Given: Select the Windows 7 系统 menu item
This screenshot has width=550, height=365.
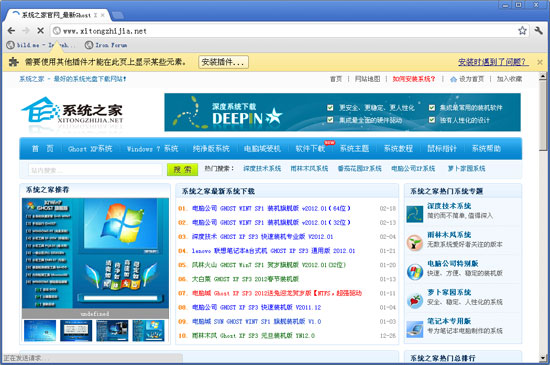Looking at the screenshot, I should [x=153, y=149].
